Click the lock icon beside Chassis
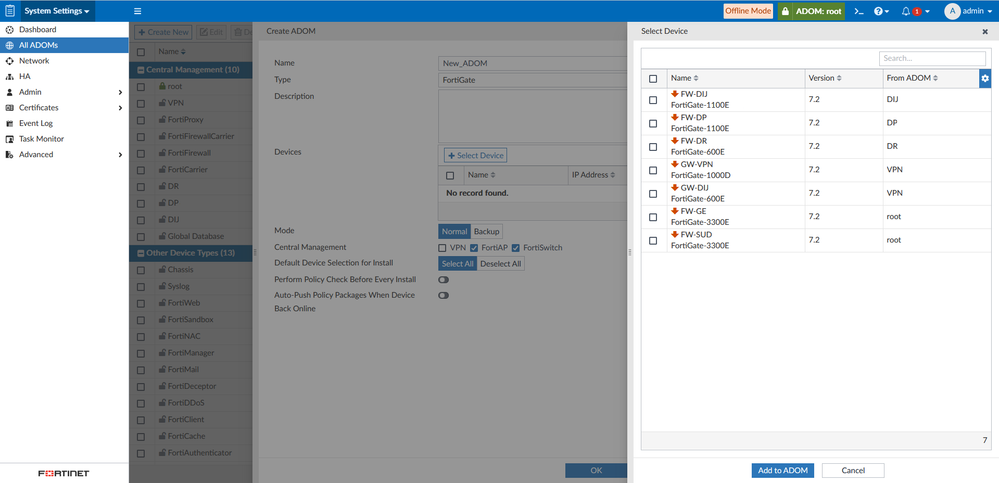 click(x=162, y=270)
